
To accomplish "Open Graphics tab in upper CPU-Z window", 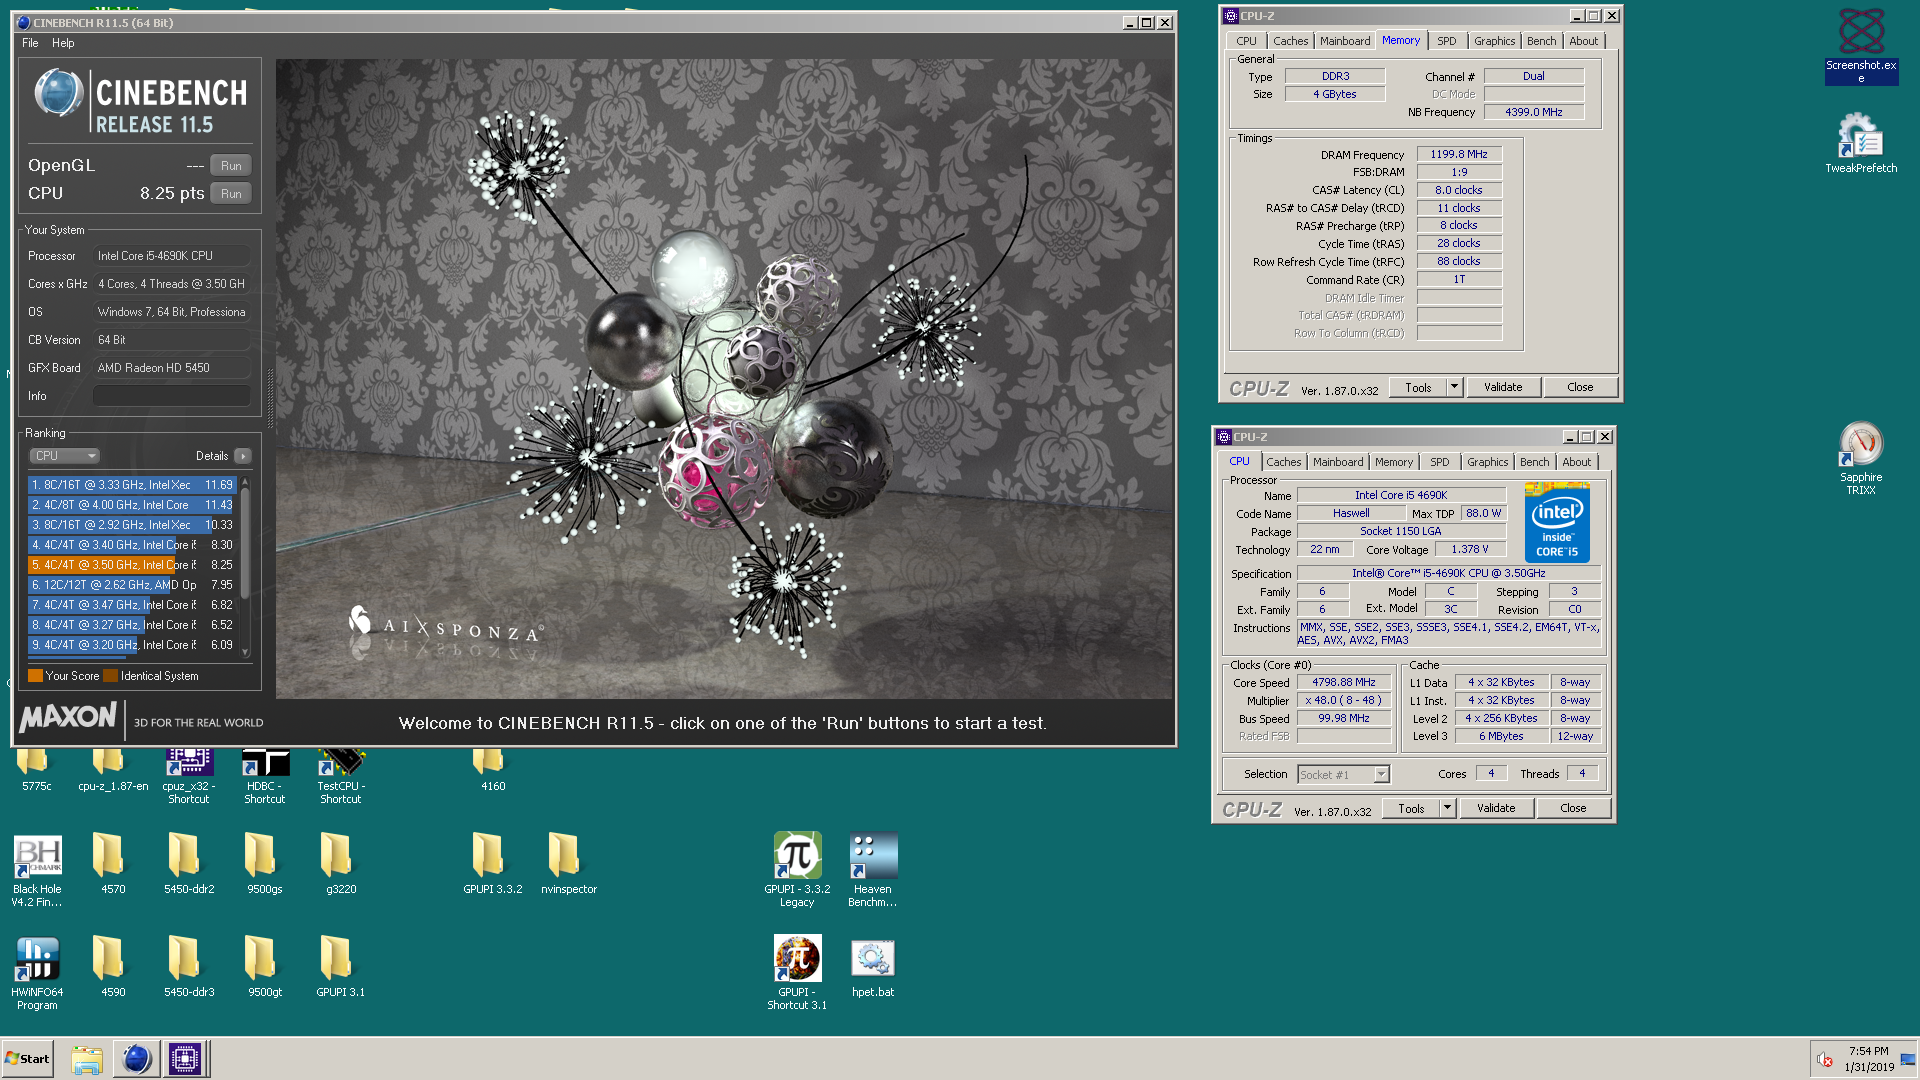I will (x=1494, y=41).
